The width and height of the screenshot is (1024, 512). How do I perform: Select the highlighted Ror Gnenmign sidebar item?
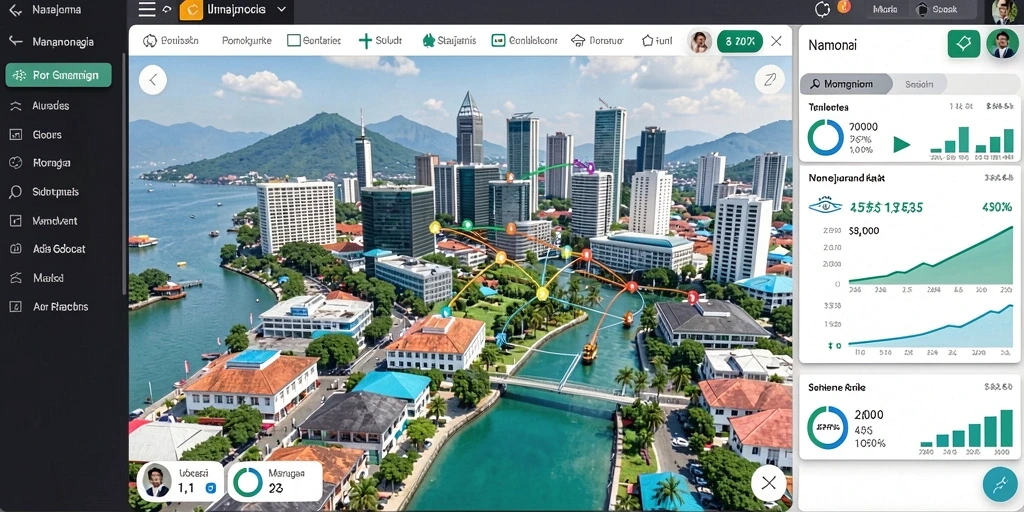click(x=58, y=75)
